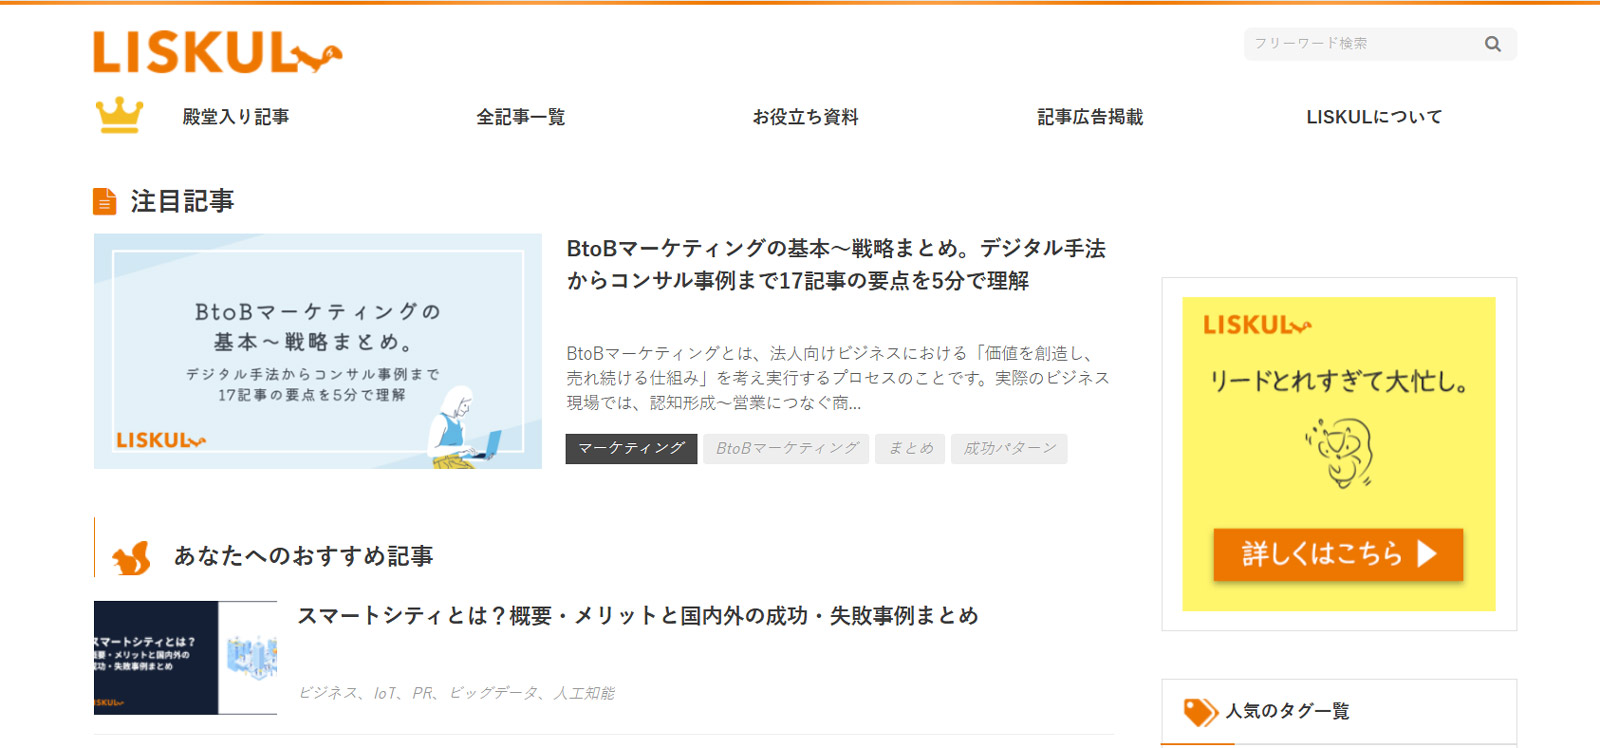Open the BtoBマーケティングの基本 article title
This screenshot has width=1600, height=748.
(837, 264)
